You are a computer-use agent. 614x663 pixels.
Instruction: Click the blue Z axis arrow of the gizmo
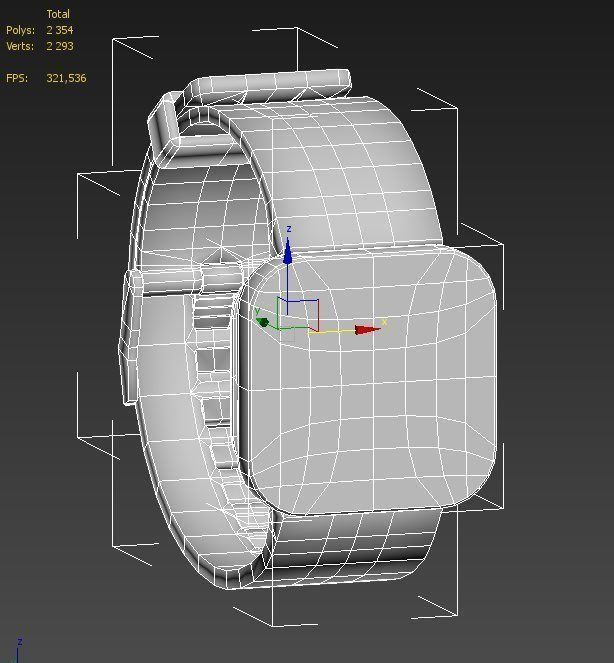tap(288, 252)
